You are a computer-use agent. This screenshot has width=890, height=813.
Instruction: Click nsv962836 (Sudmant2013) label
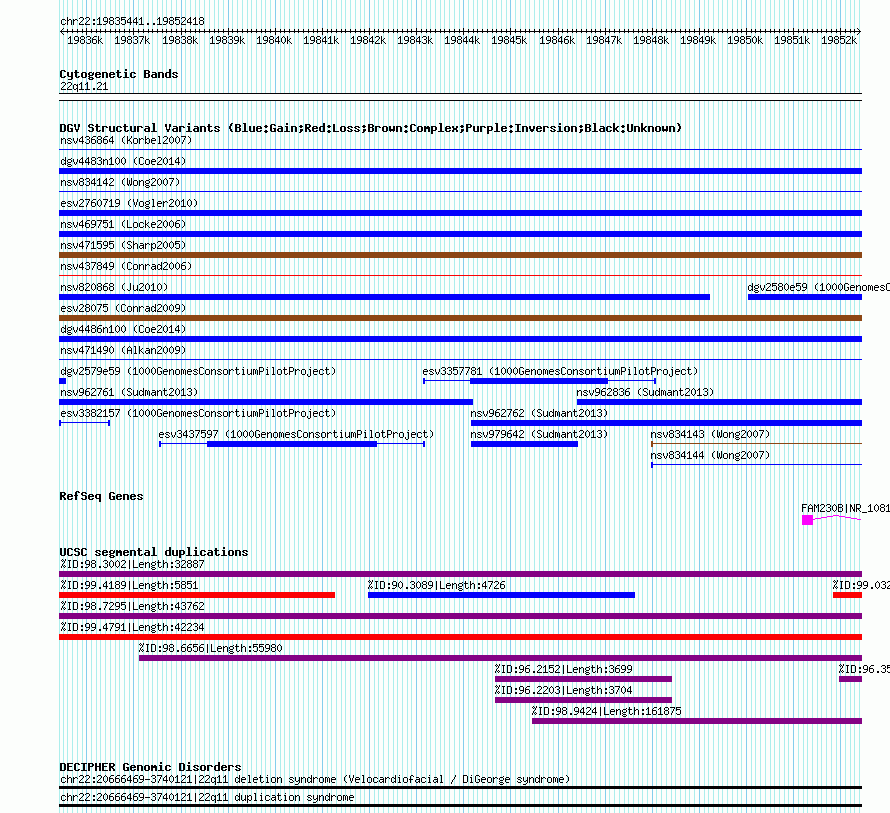tap(645, 392)
